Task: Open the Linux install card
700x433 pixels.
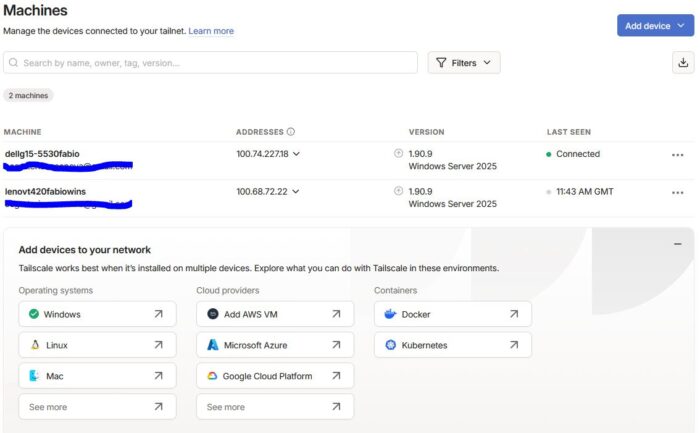Action: click(x=97, y=345)
